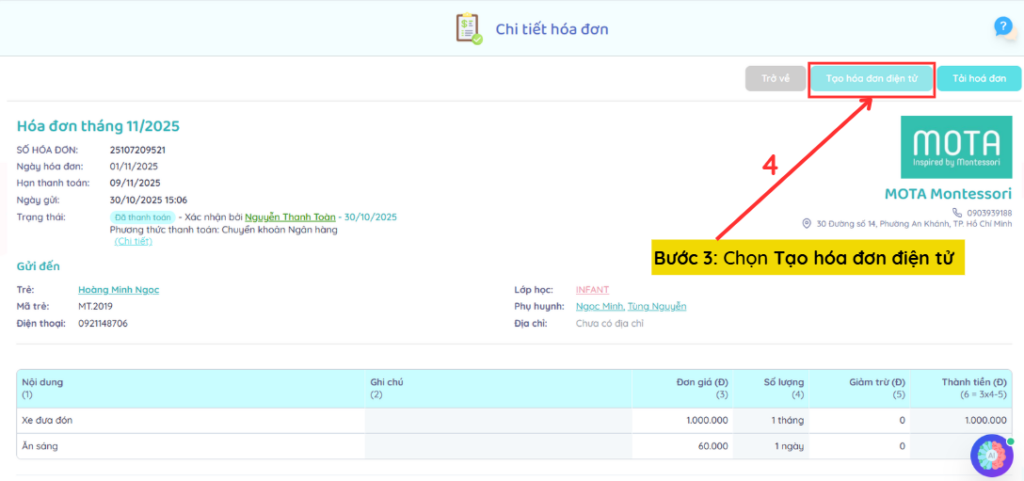Click the phone icon beside 0903939188
1024x481 pixels.
pos(957,212)
